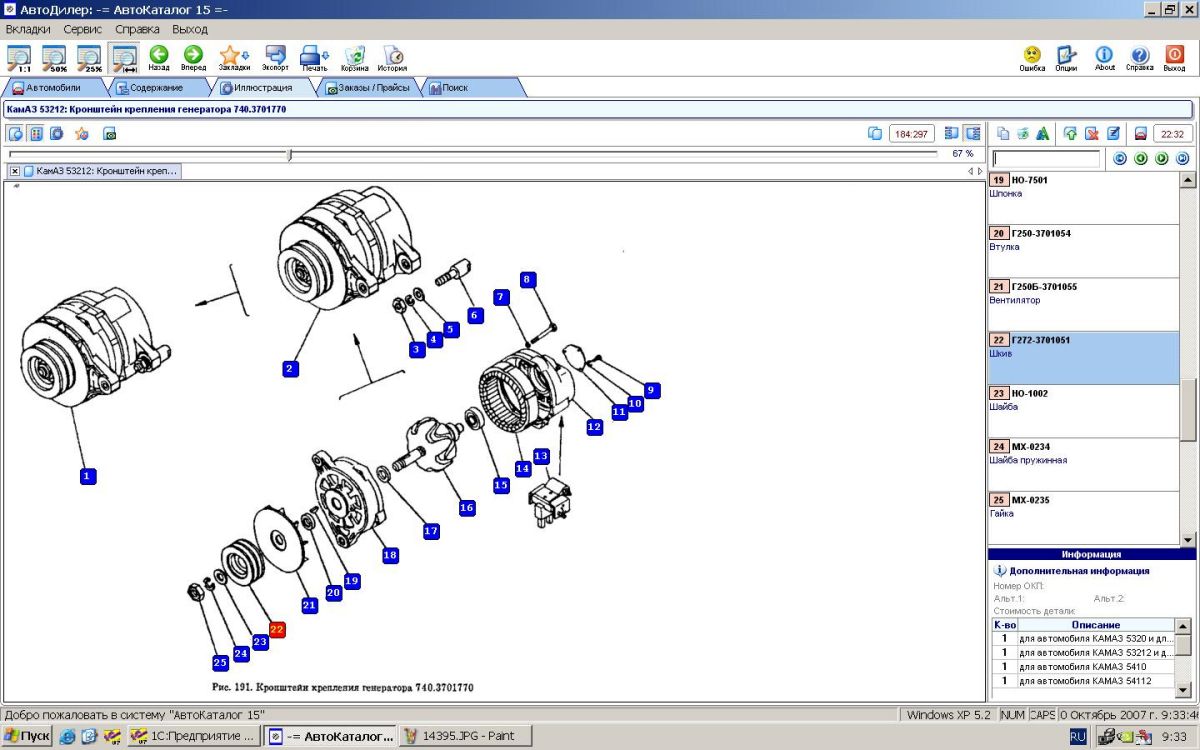Open the Опции settings
Screen dimensions: 1200x750
pyautogui.click(x=1066, y=59)
